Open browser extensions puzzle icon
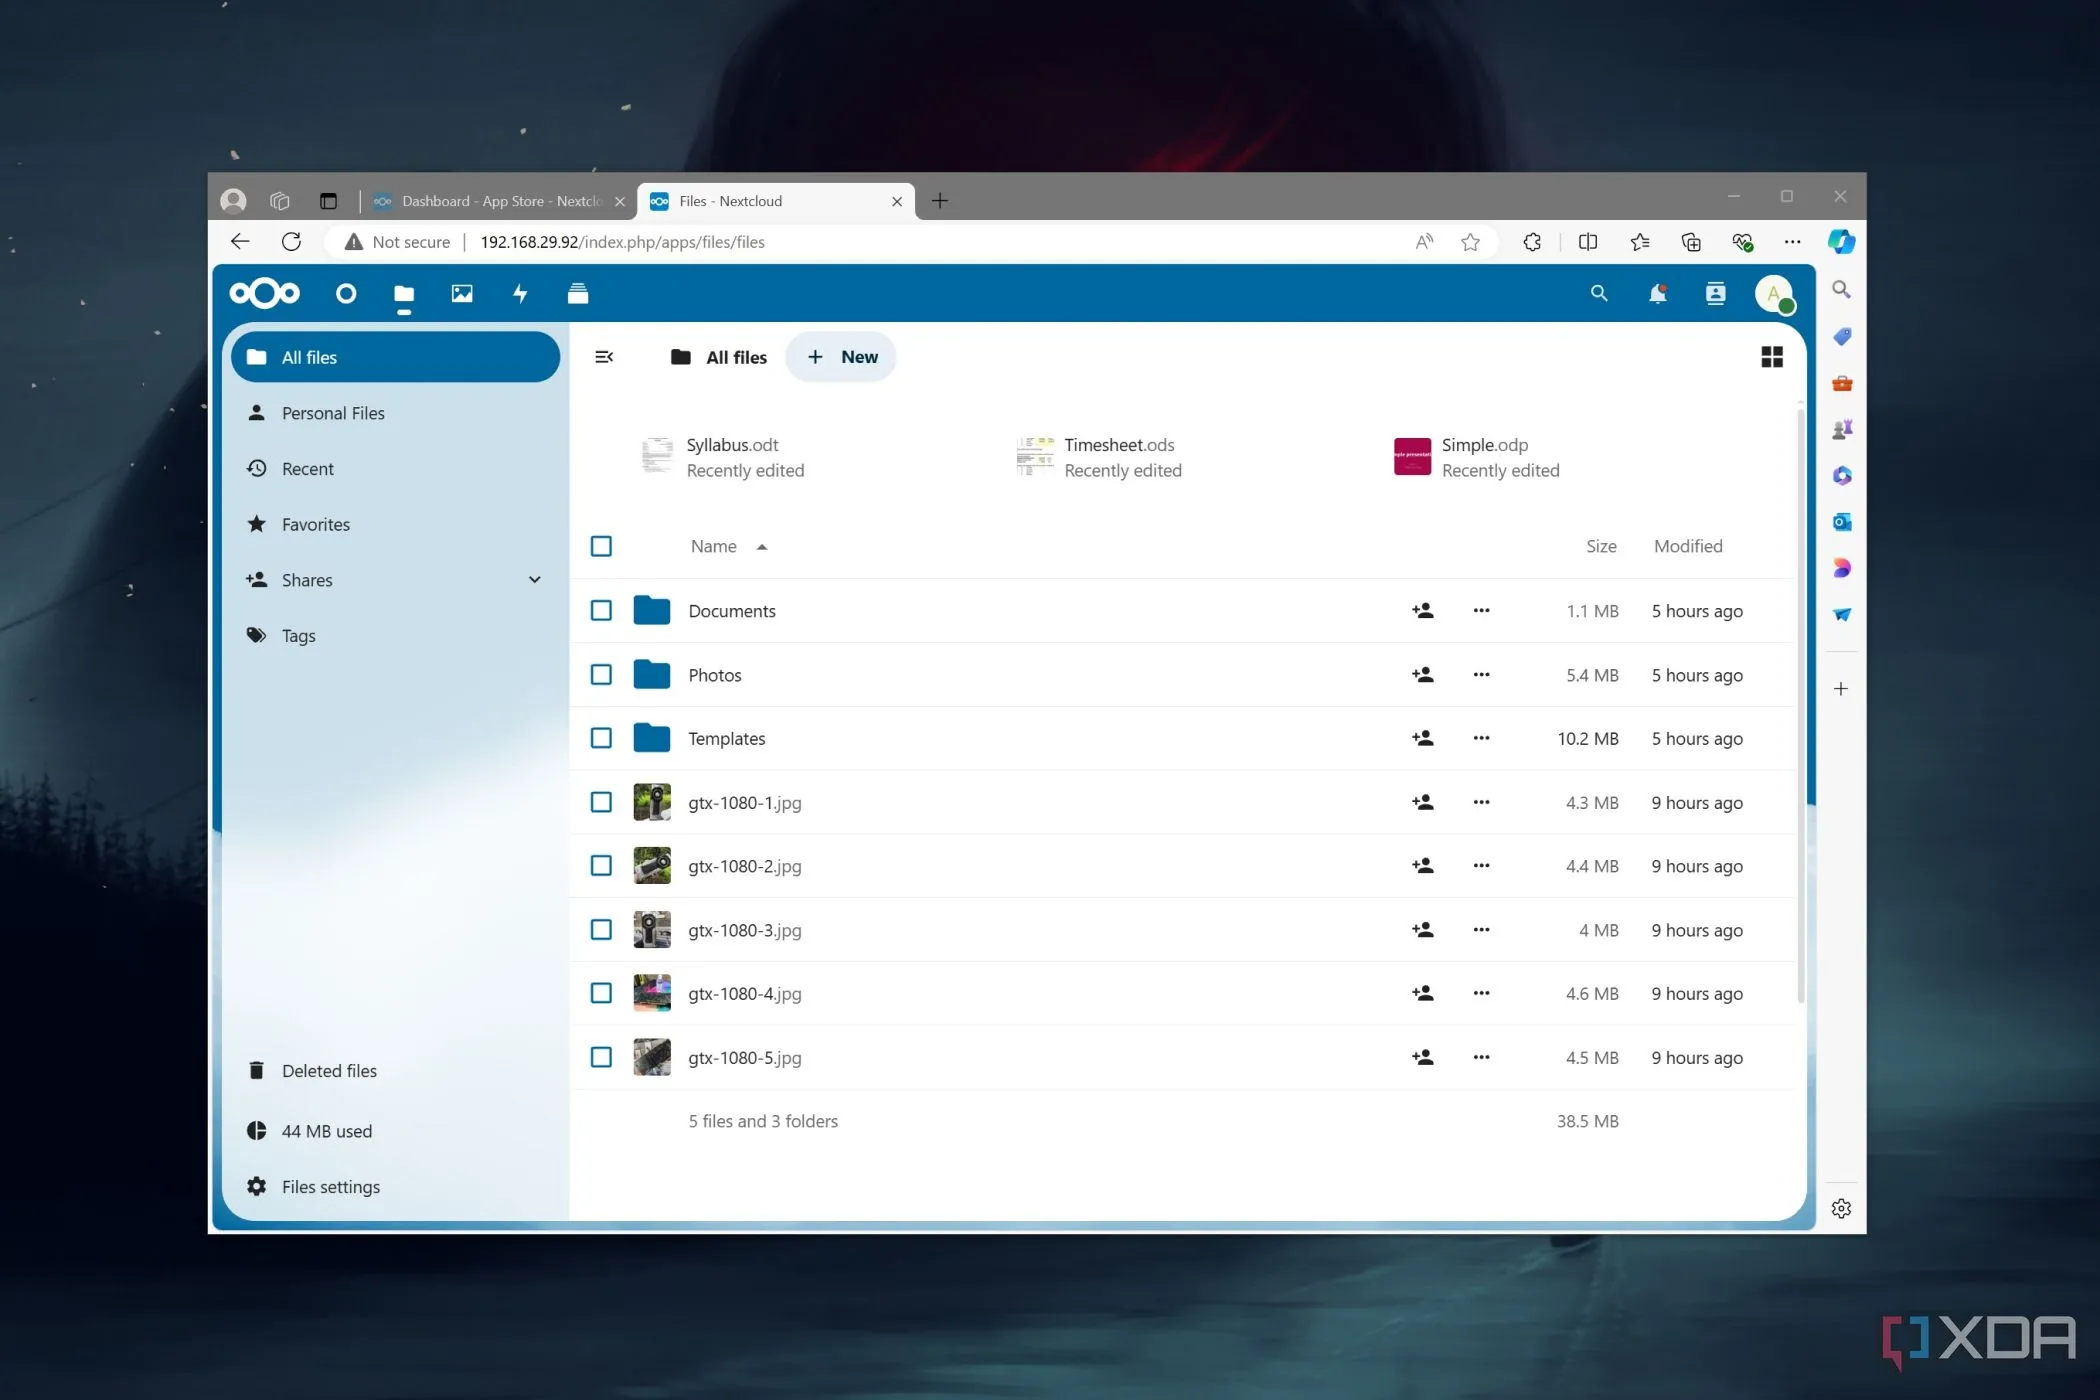The width and height of the screenshot is (2100, 1400). [x=1532, y=242]
